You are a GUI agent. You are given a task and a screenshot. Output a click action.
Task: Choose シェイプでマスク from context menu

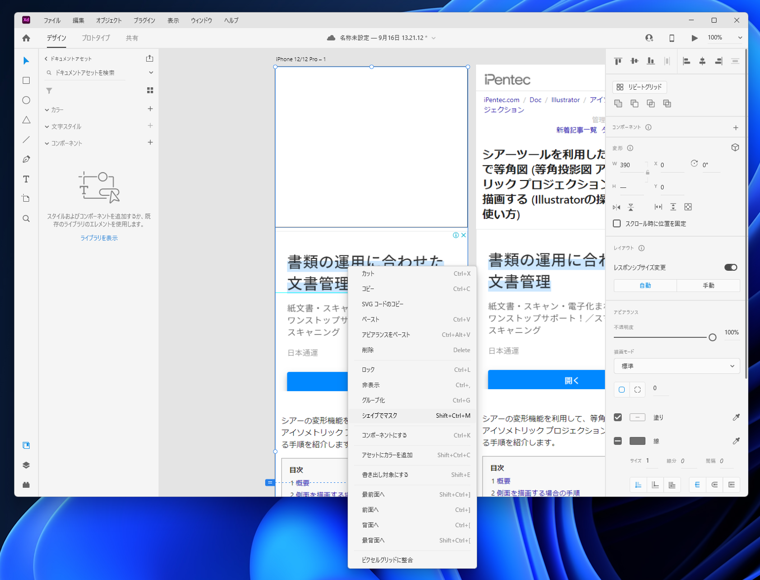[x=412, y=416]
